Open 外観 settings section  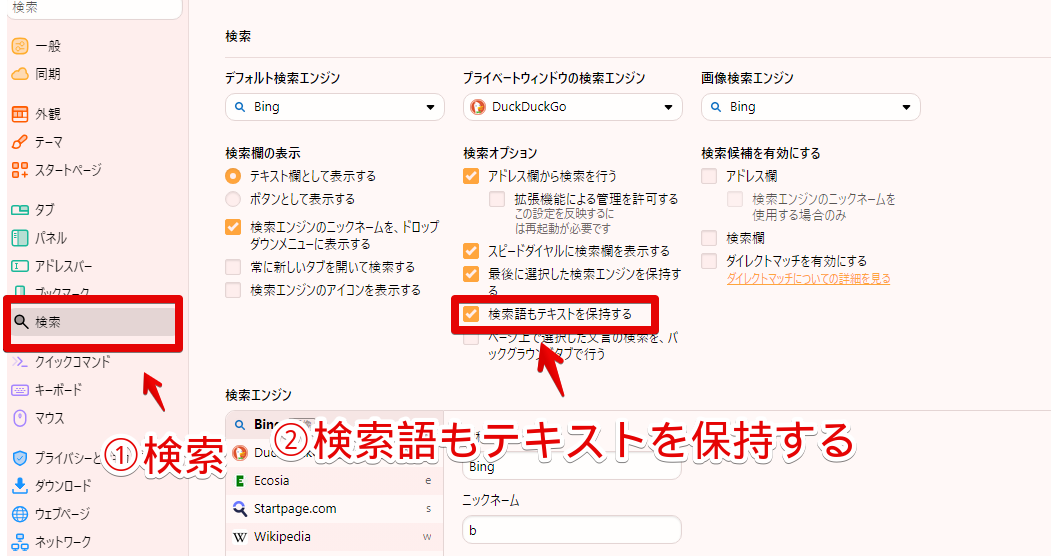click(x=48, y=115)
